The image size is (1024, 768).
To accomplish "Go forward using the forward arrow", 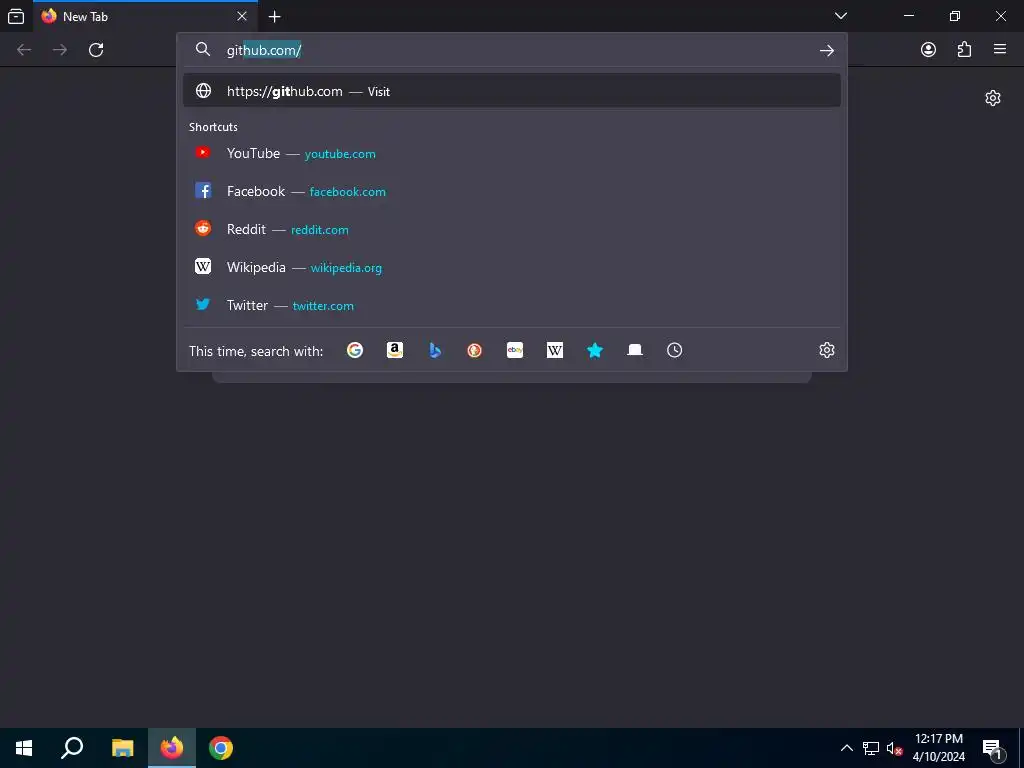I will pos(60,50).
